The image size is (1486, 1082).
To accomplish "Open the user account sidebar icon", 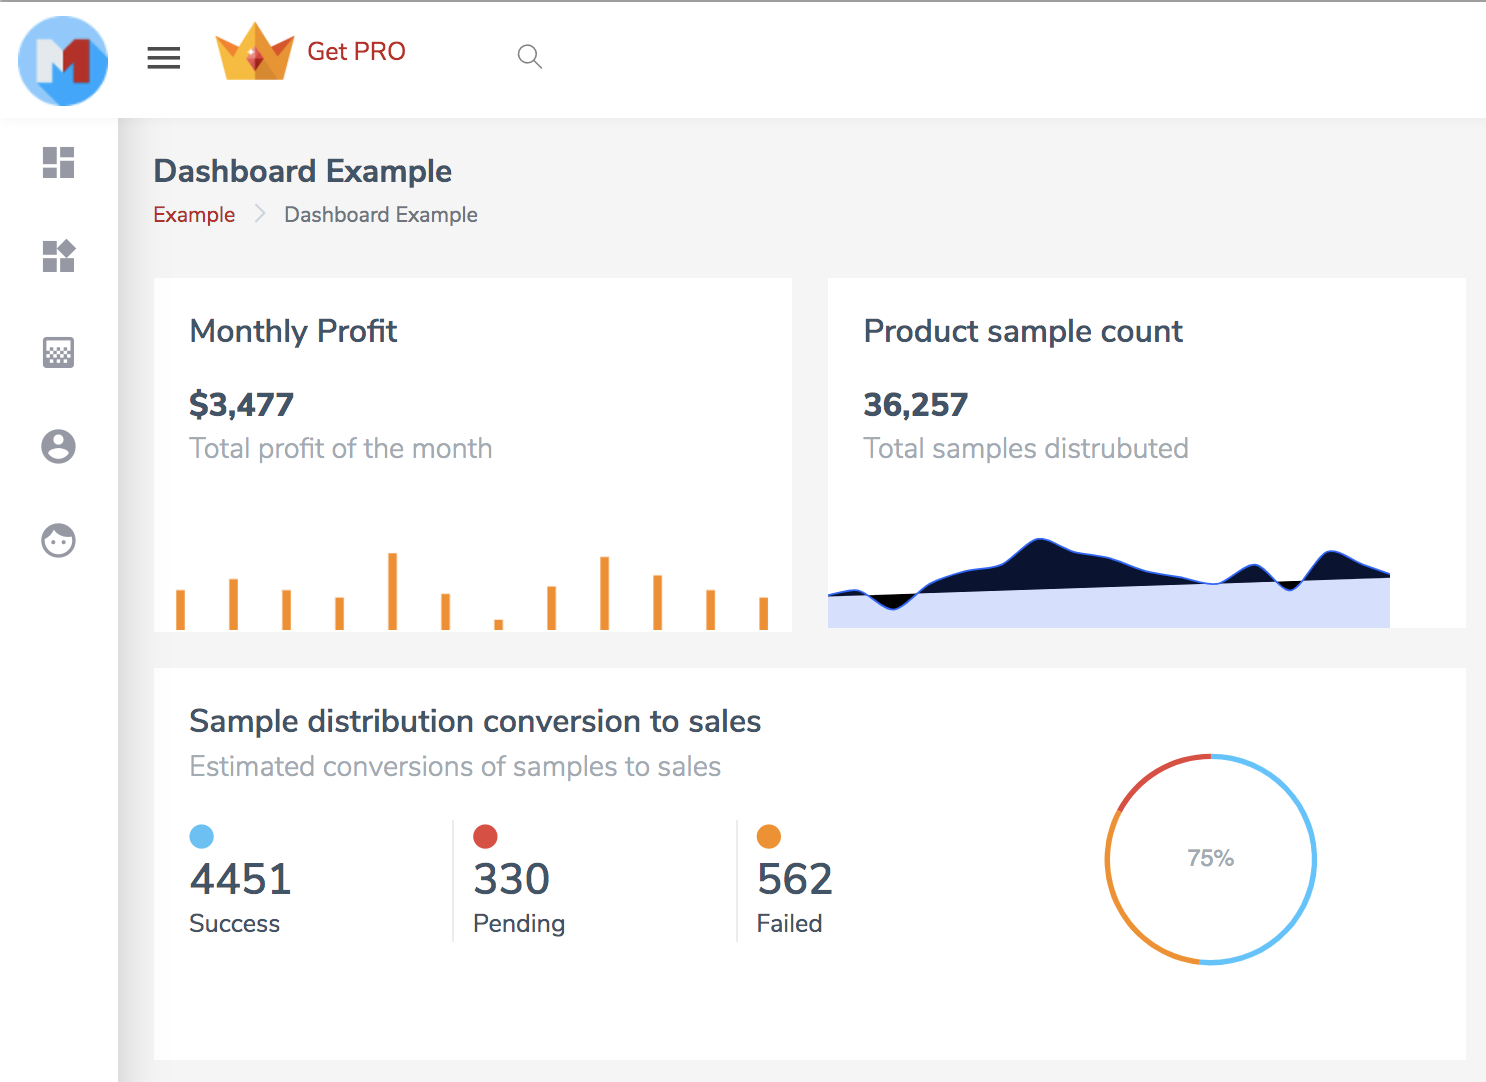I will tap(59, 446).
